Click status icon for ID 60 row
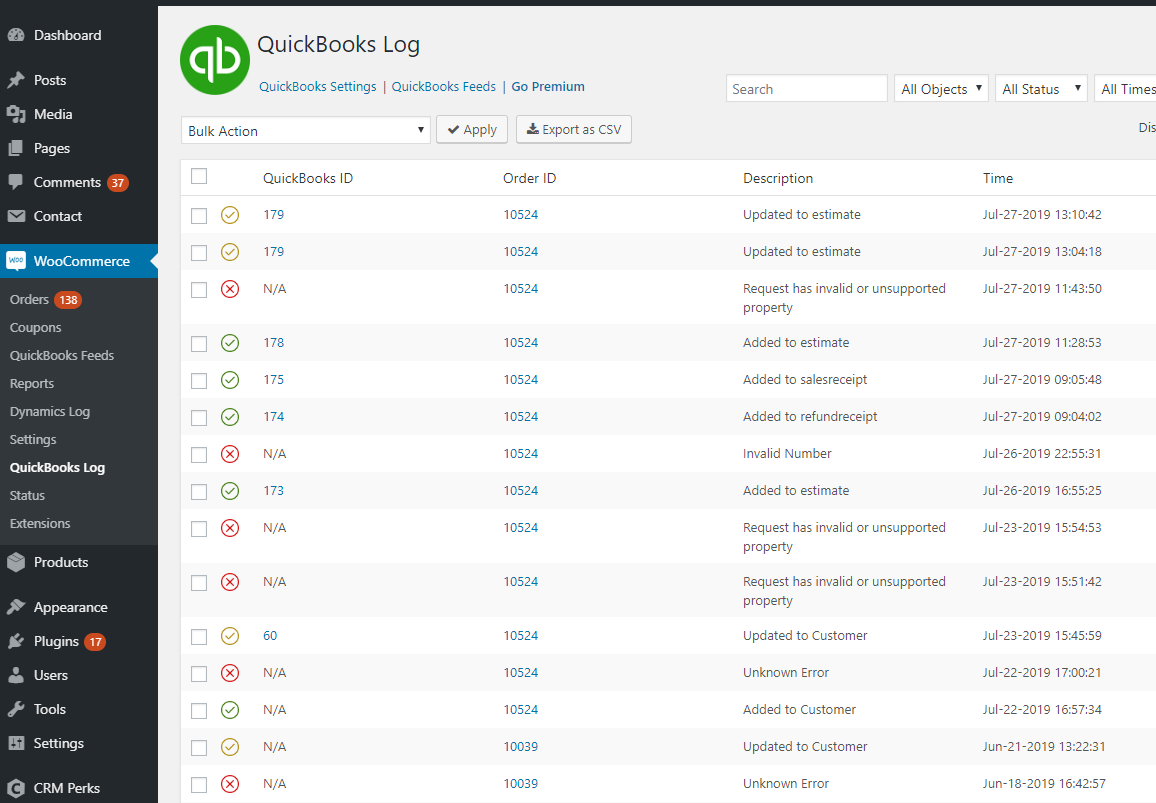Image resolution: width=1156 pixels, height=803 pixels. (230, 636)
